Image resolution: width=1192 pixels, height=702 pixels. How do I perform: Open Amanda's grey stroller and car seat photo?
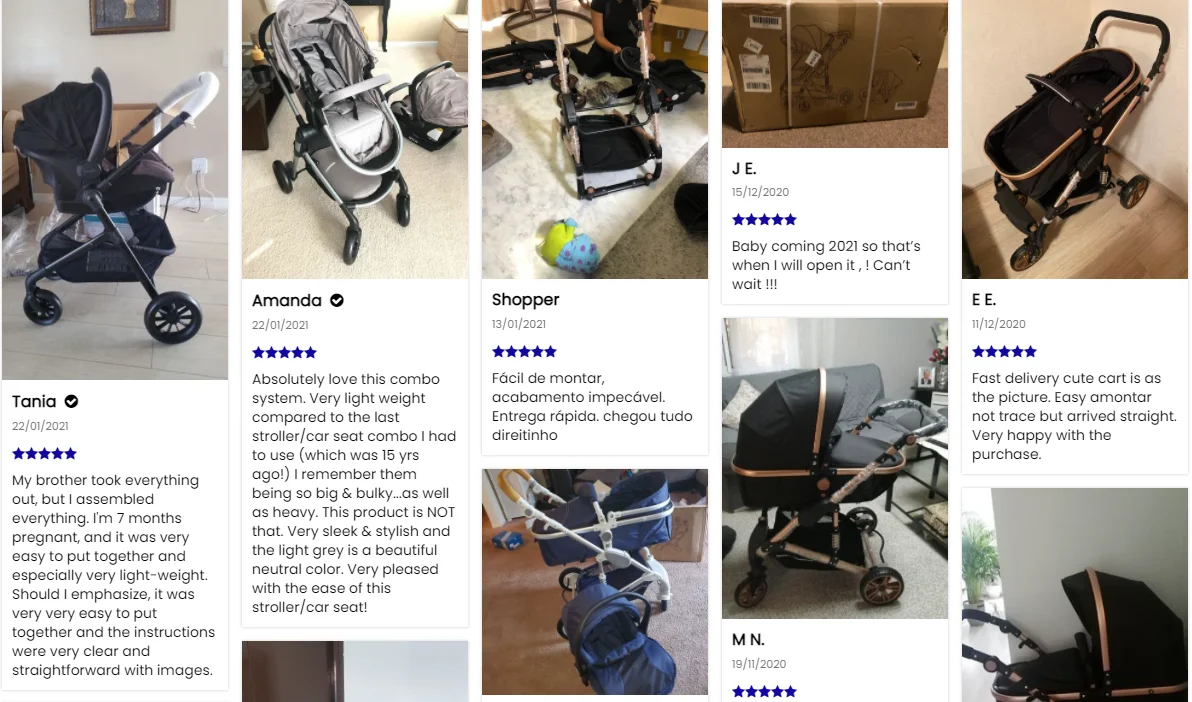click(355, 139)
